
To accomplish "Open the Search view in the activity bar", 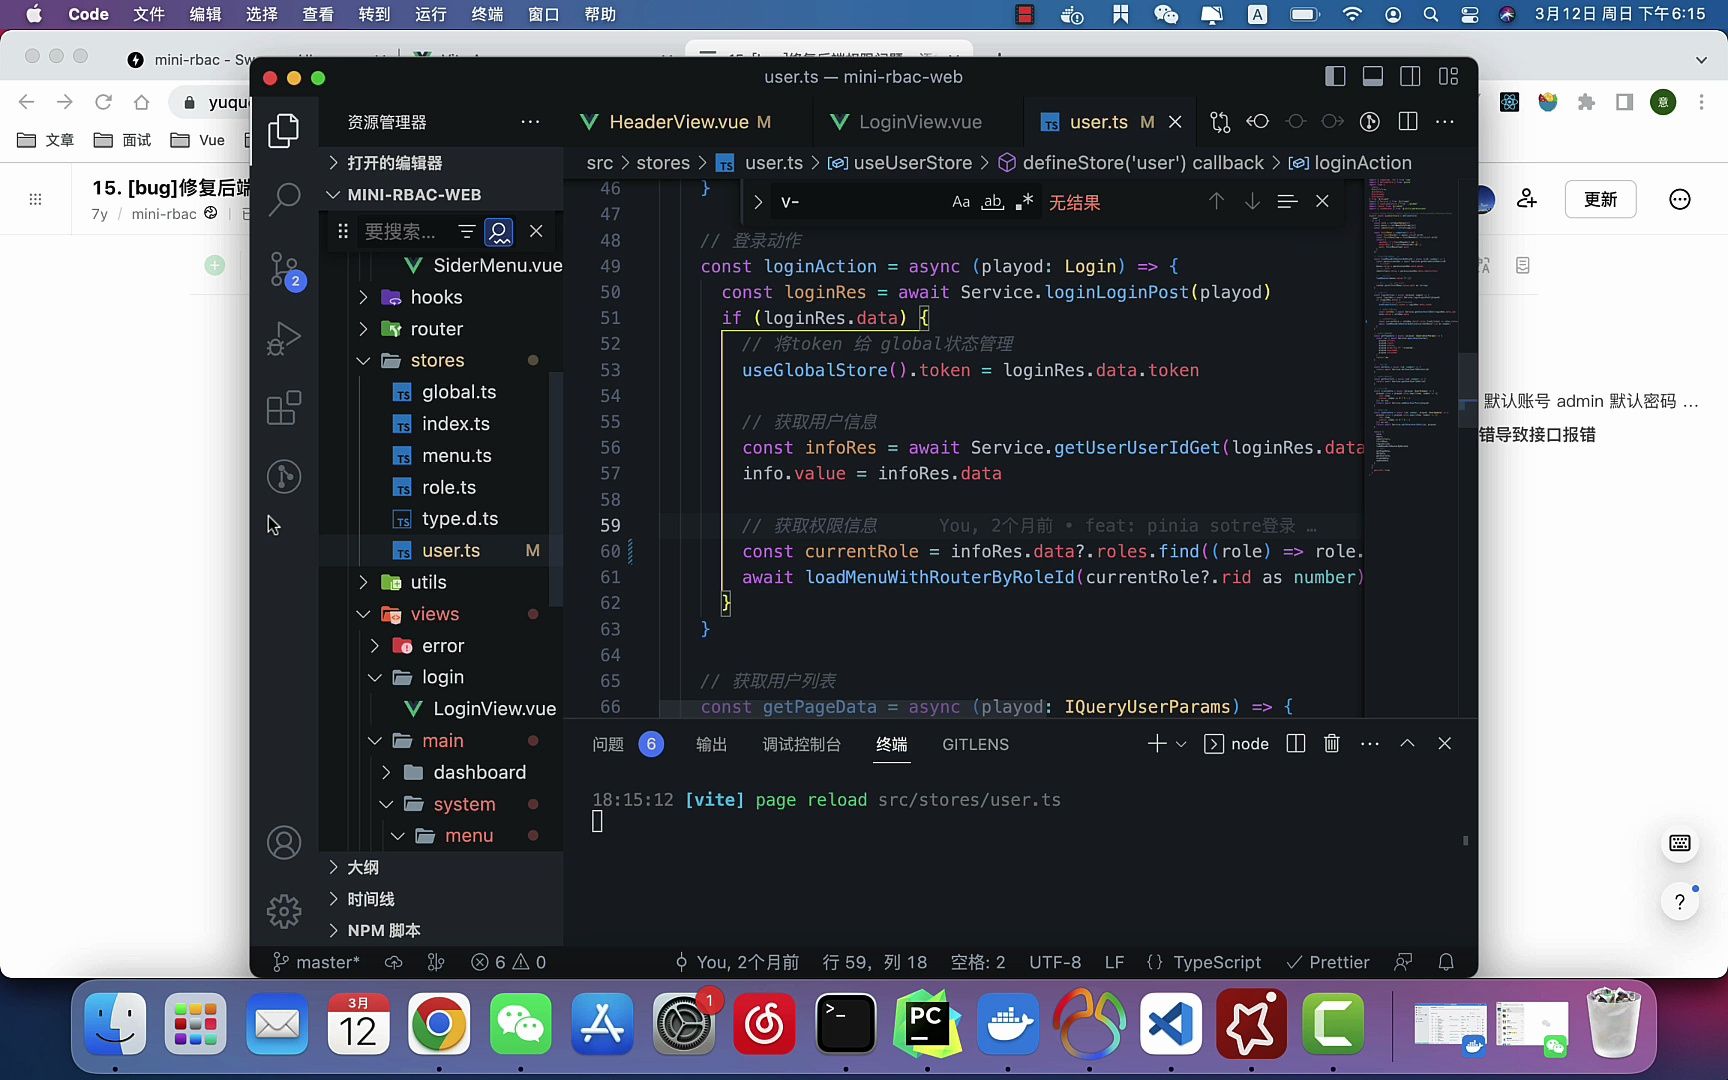I will 284,199.
